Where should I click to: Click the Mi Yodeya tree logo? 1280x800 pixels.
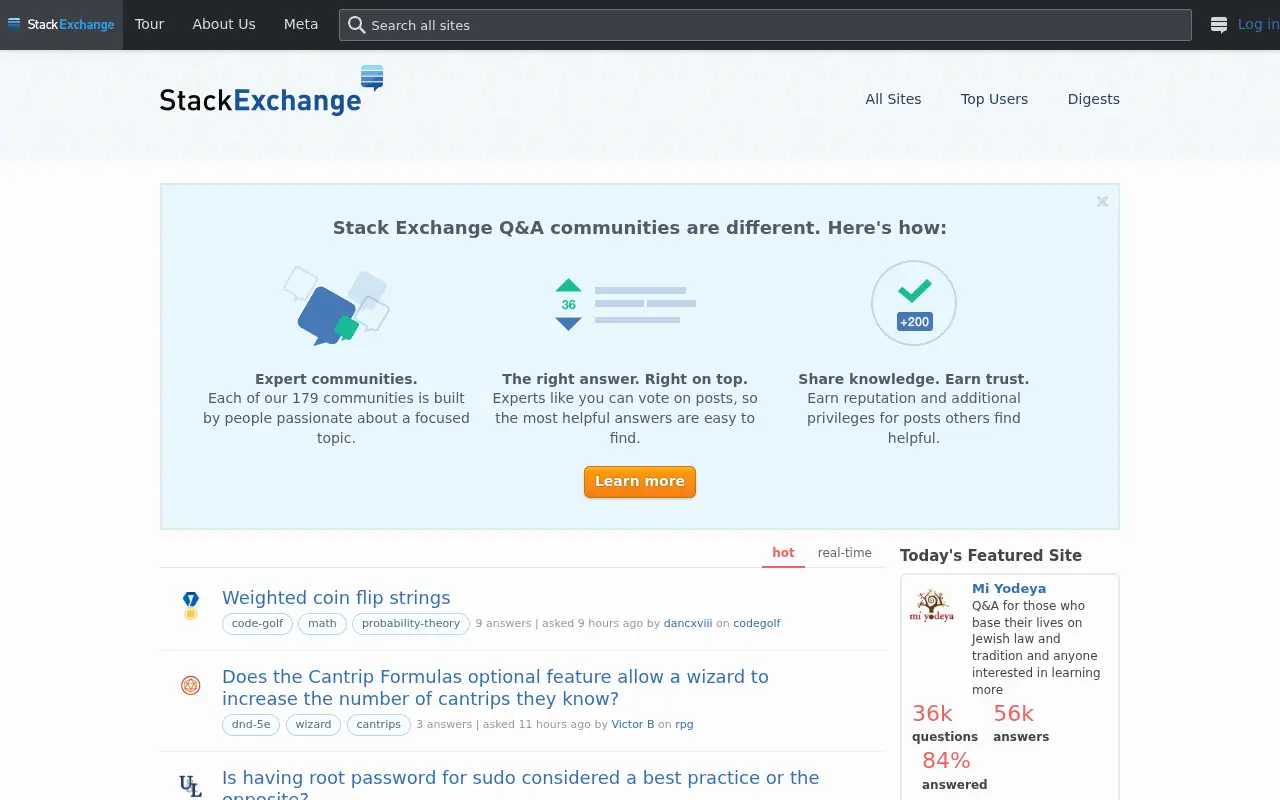tap(932, 606)
